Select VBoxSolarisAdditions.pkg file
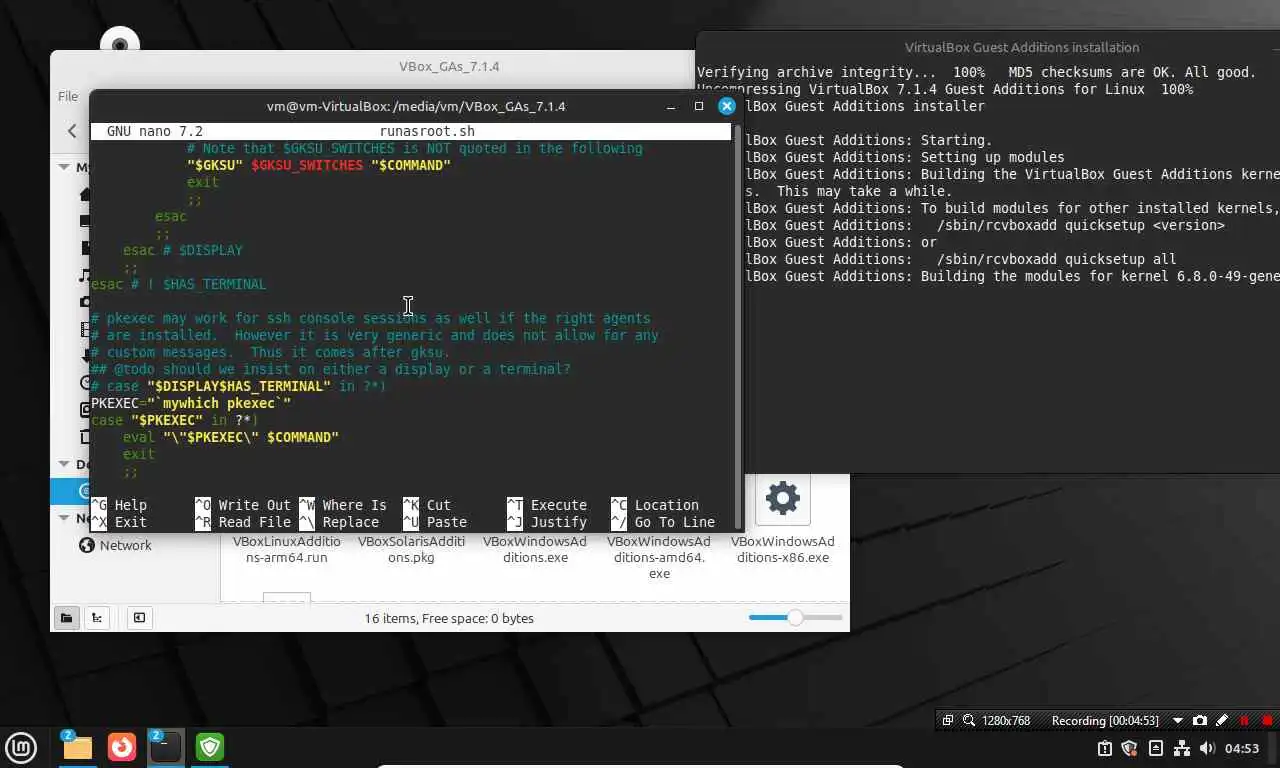The width and height of the screenshot is (1280, 768). (x=411, y=549)
